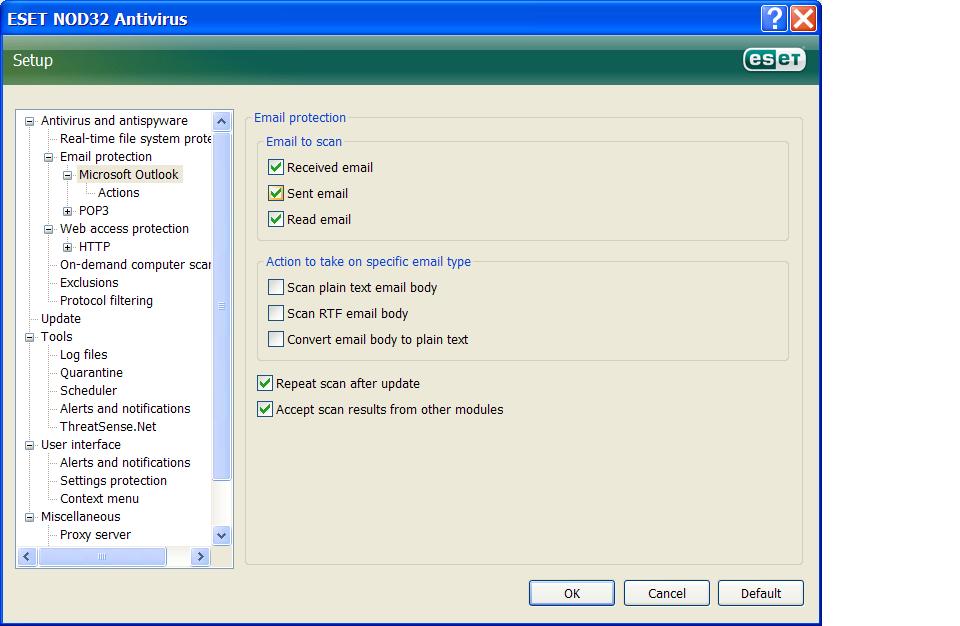Select Context menu tree item
Screen dimensions: 960x626
[99, 499]
